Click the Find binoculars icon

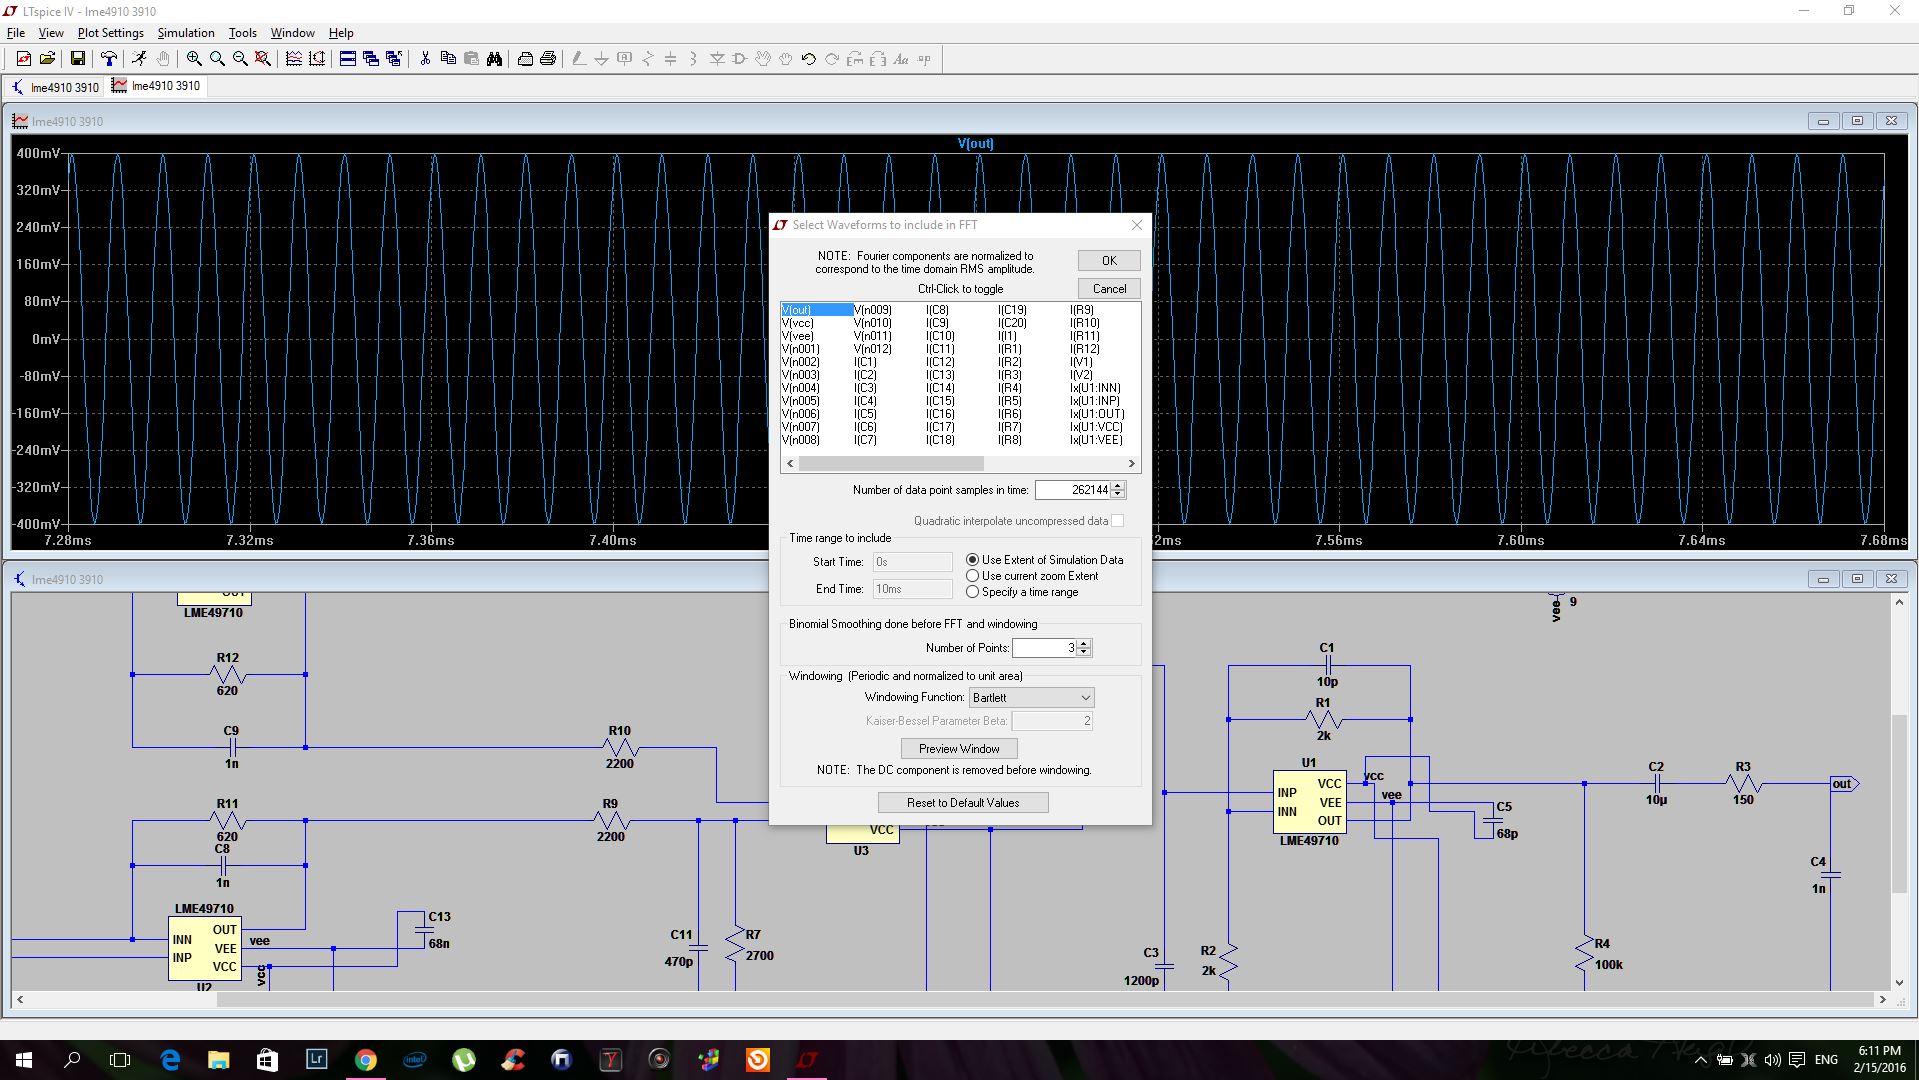[x=494, y=59]
